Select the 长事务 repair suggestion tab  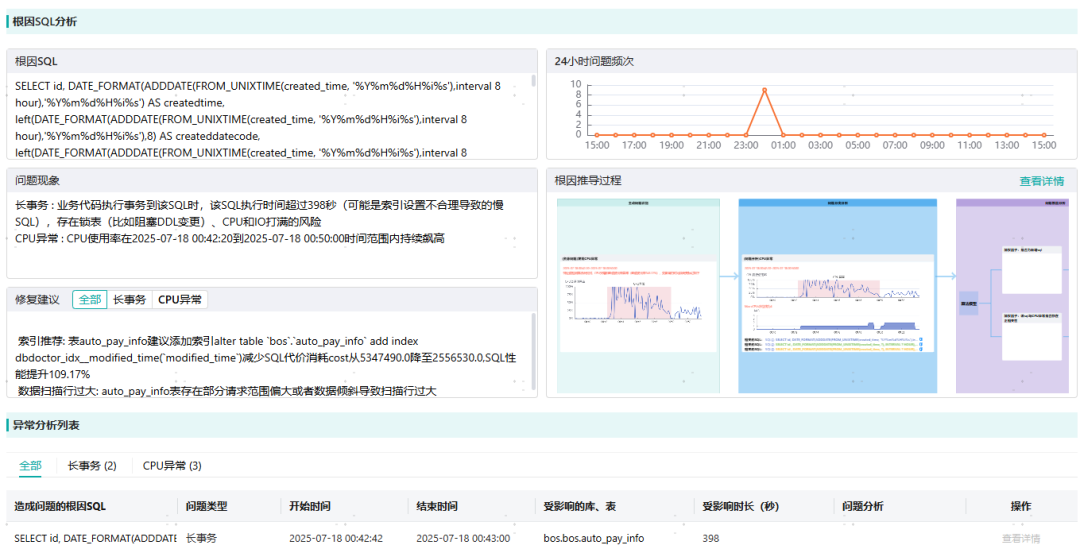point(129,300)
